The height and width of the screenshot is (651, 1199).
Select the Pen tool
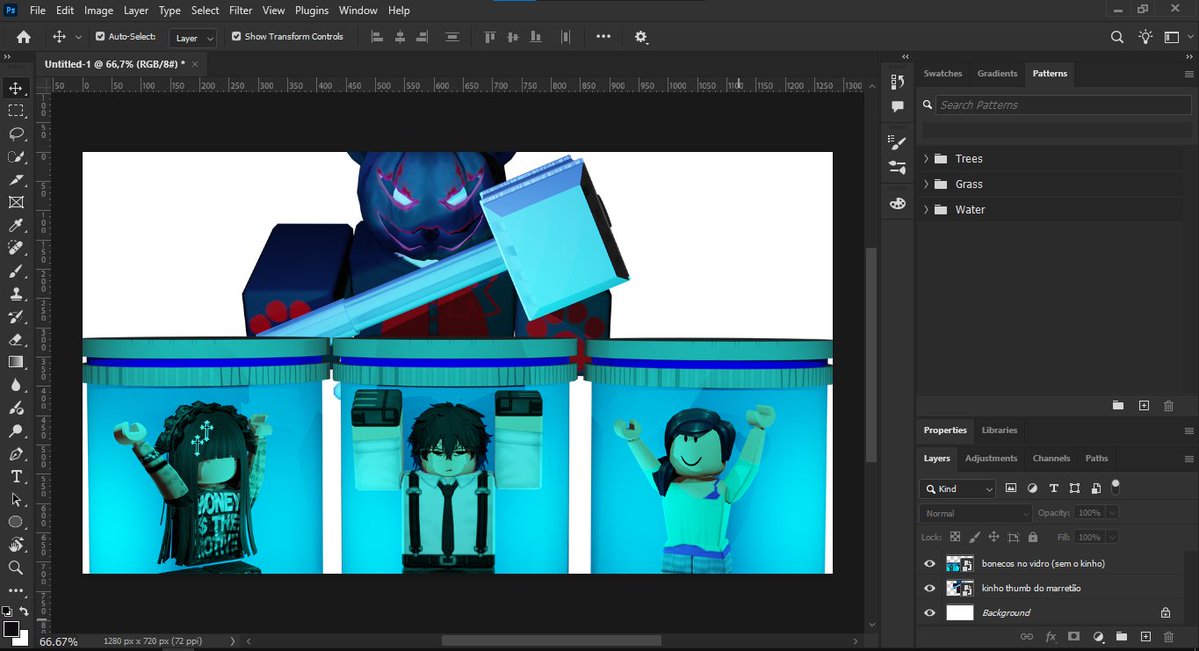click(x=16, y=454)
